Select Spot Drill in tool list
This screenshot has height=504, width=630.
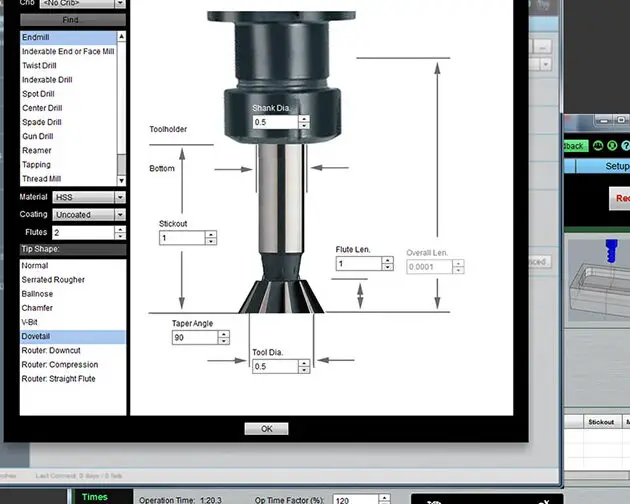pos(68,94)
